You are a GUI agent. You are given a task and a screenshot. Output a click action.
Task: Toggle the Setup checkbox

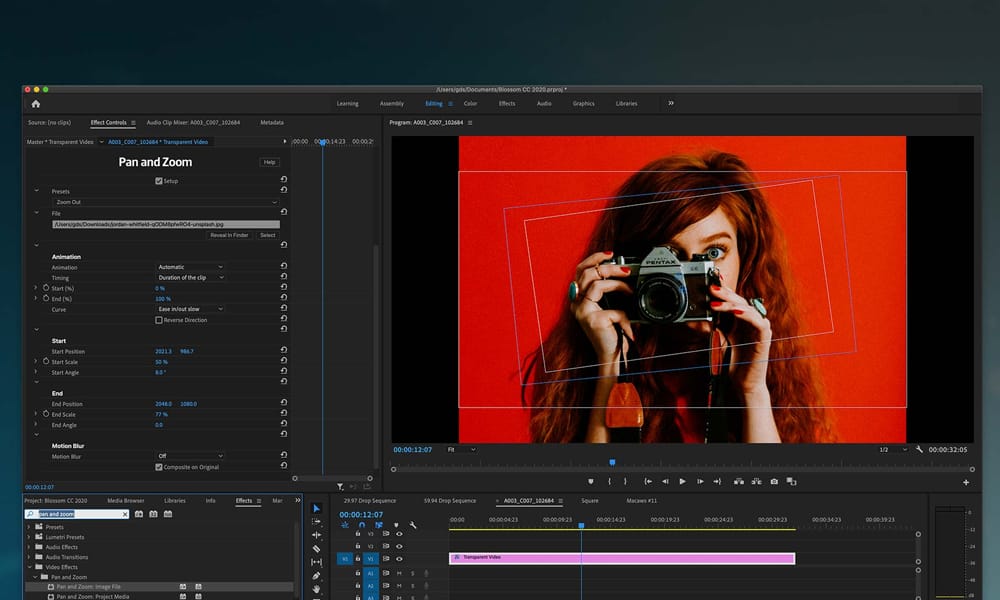(x=159, y=181)
